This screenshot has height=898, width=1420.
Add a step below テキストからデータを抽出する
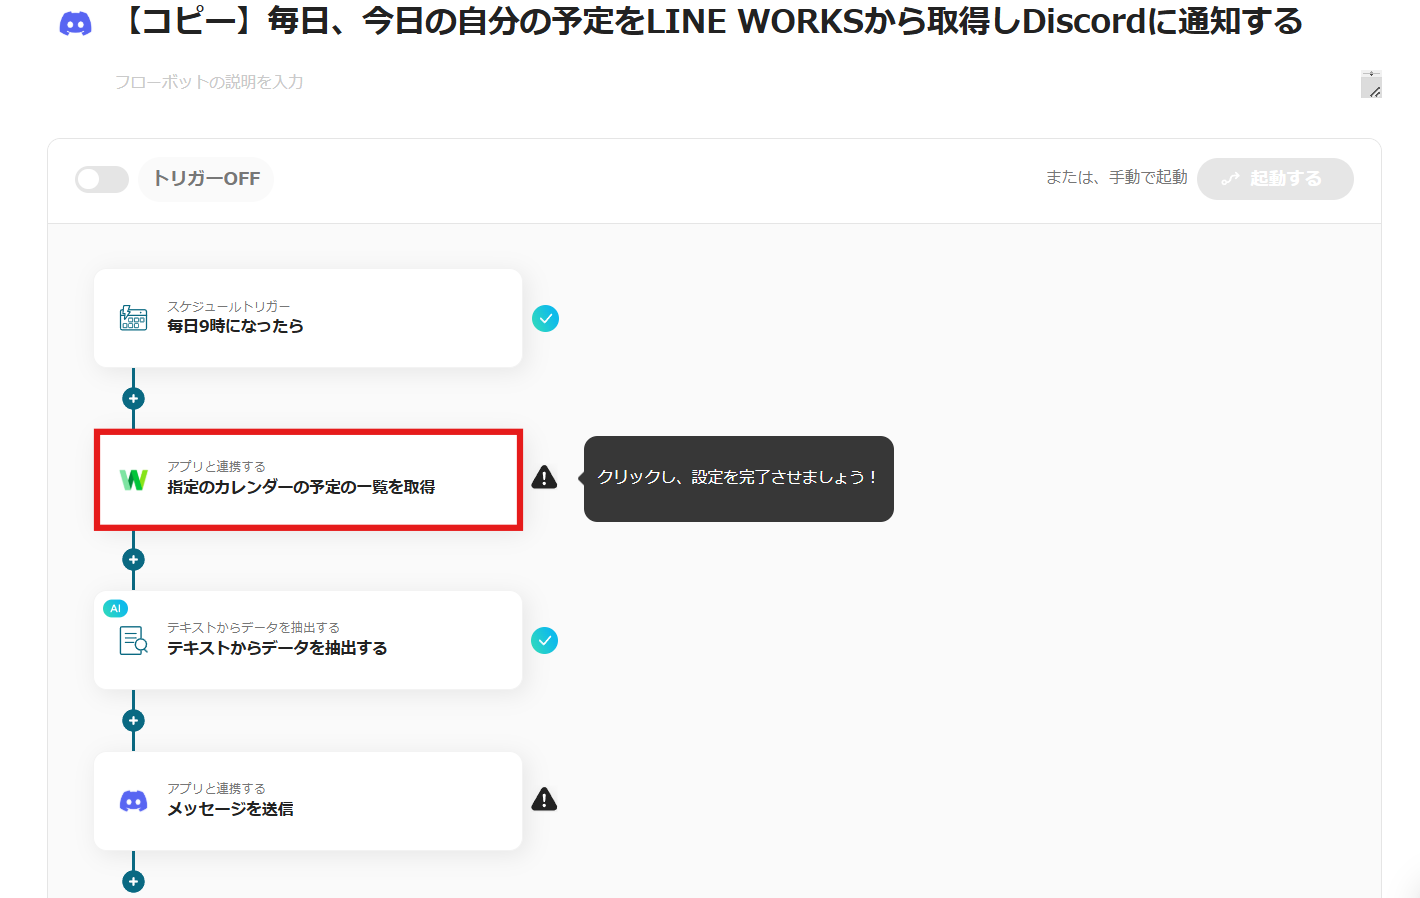pyautogui.click(x=133, y=720)
